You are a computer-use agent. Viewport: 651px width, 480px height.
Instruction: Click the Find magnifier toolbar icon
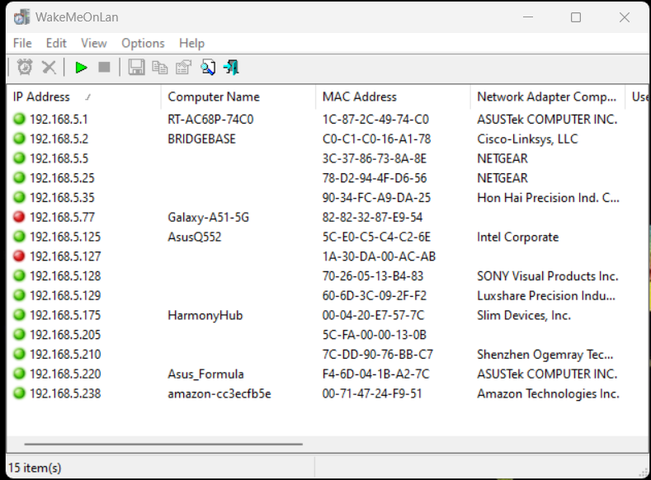click(208, 67)
